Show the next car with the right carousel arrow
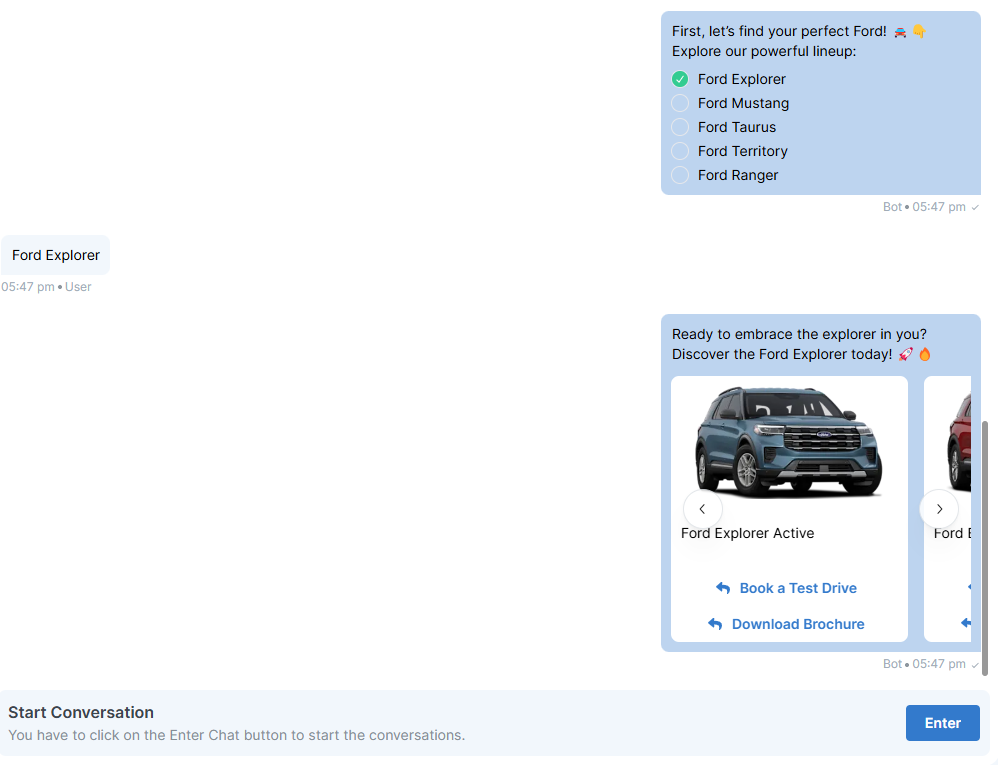This screenshot has height=765, width=998. pyautogui.click(x=939, y=509)
